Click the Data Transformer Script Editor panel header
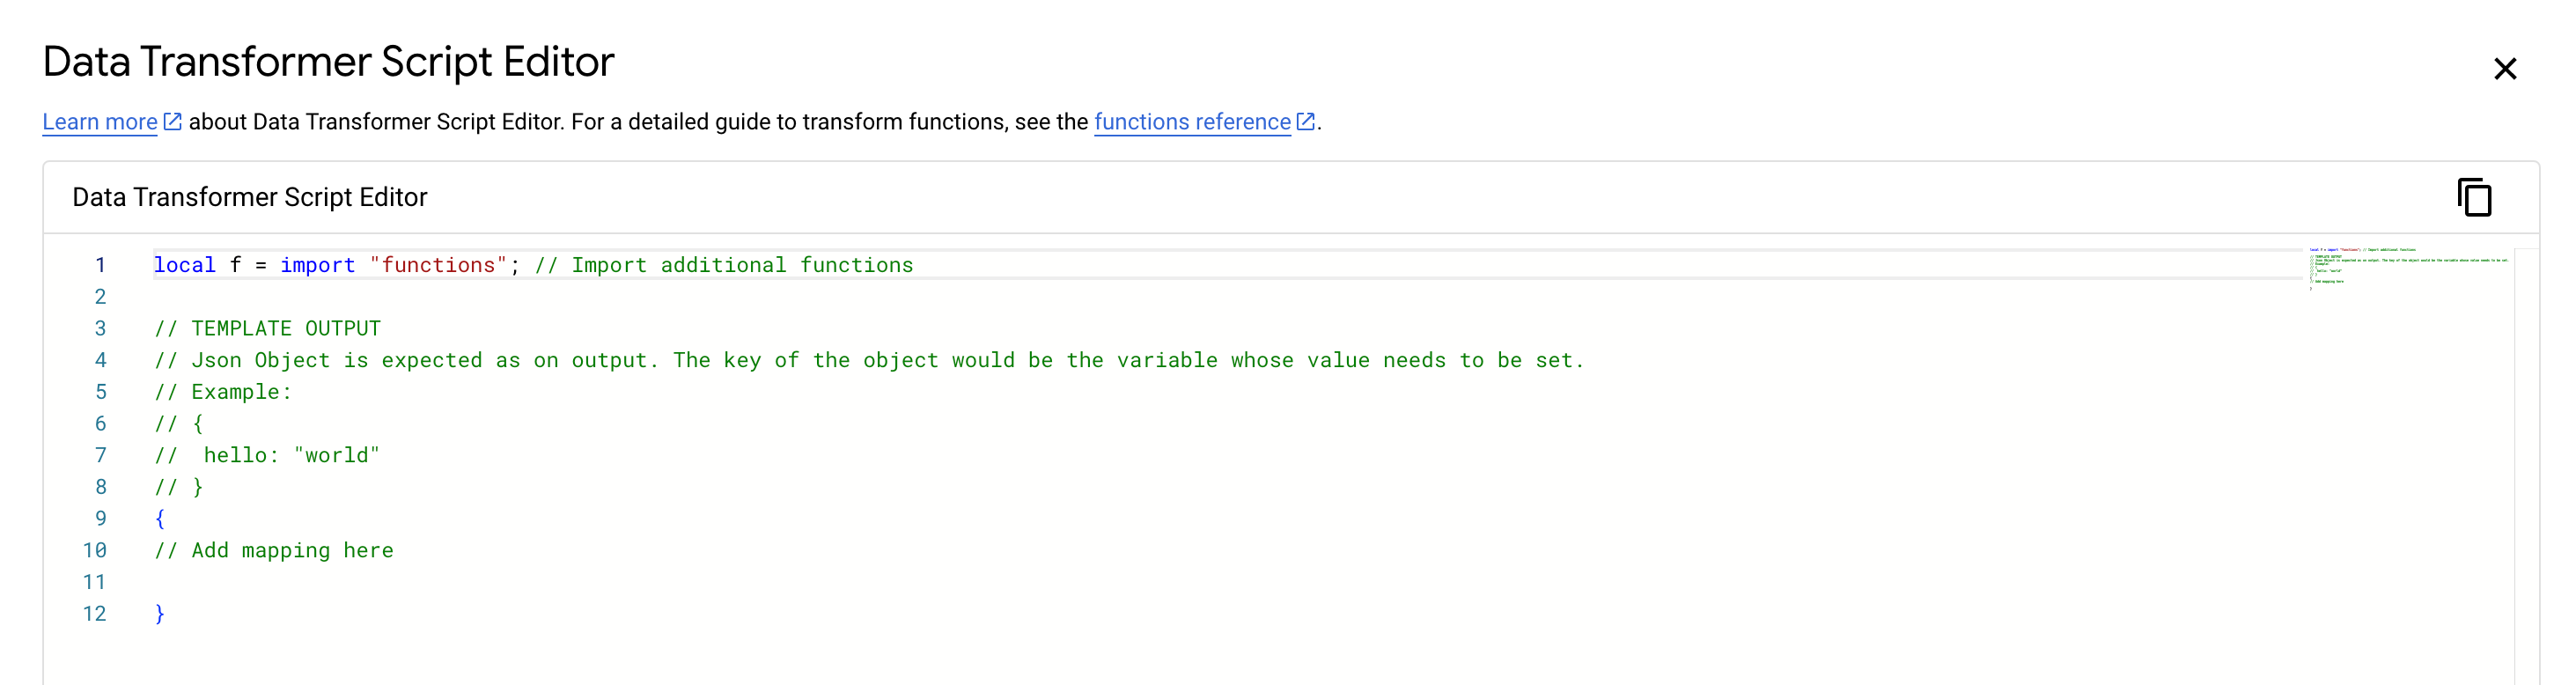2576x685 pixels. tap(249, 197)
